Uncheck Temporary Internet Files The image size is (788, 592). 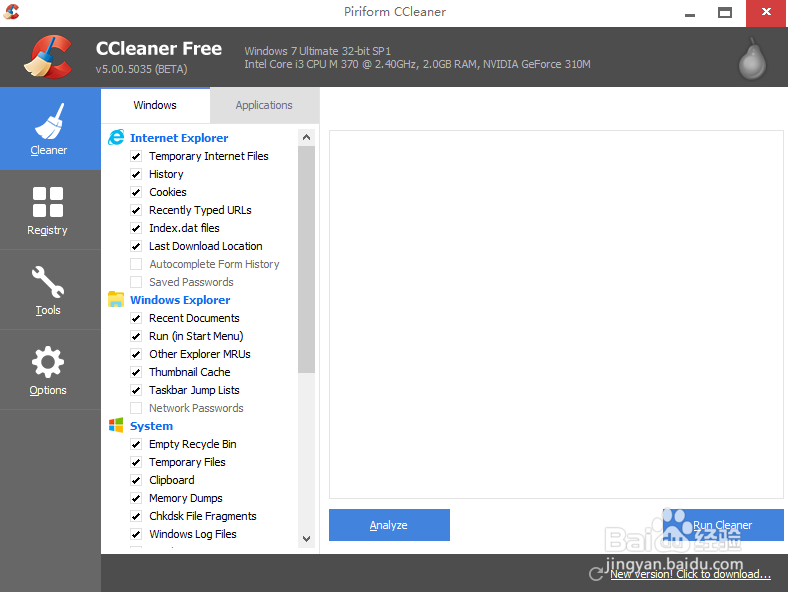[x=136, y=156]
